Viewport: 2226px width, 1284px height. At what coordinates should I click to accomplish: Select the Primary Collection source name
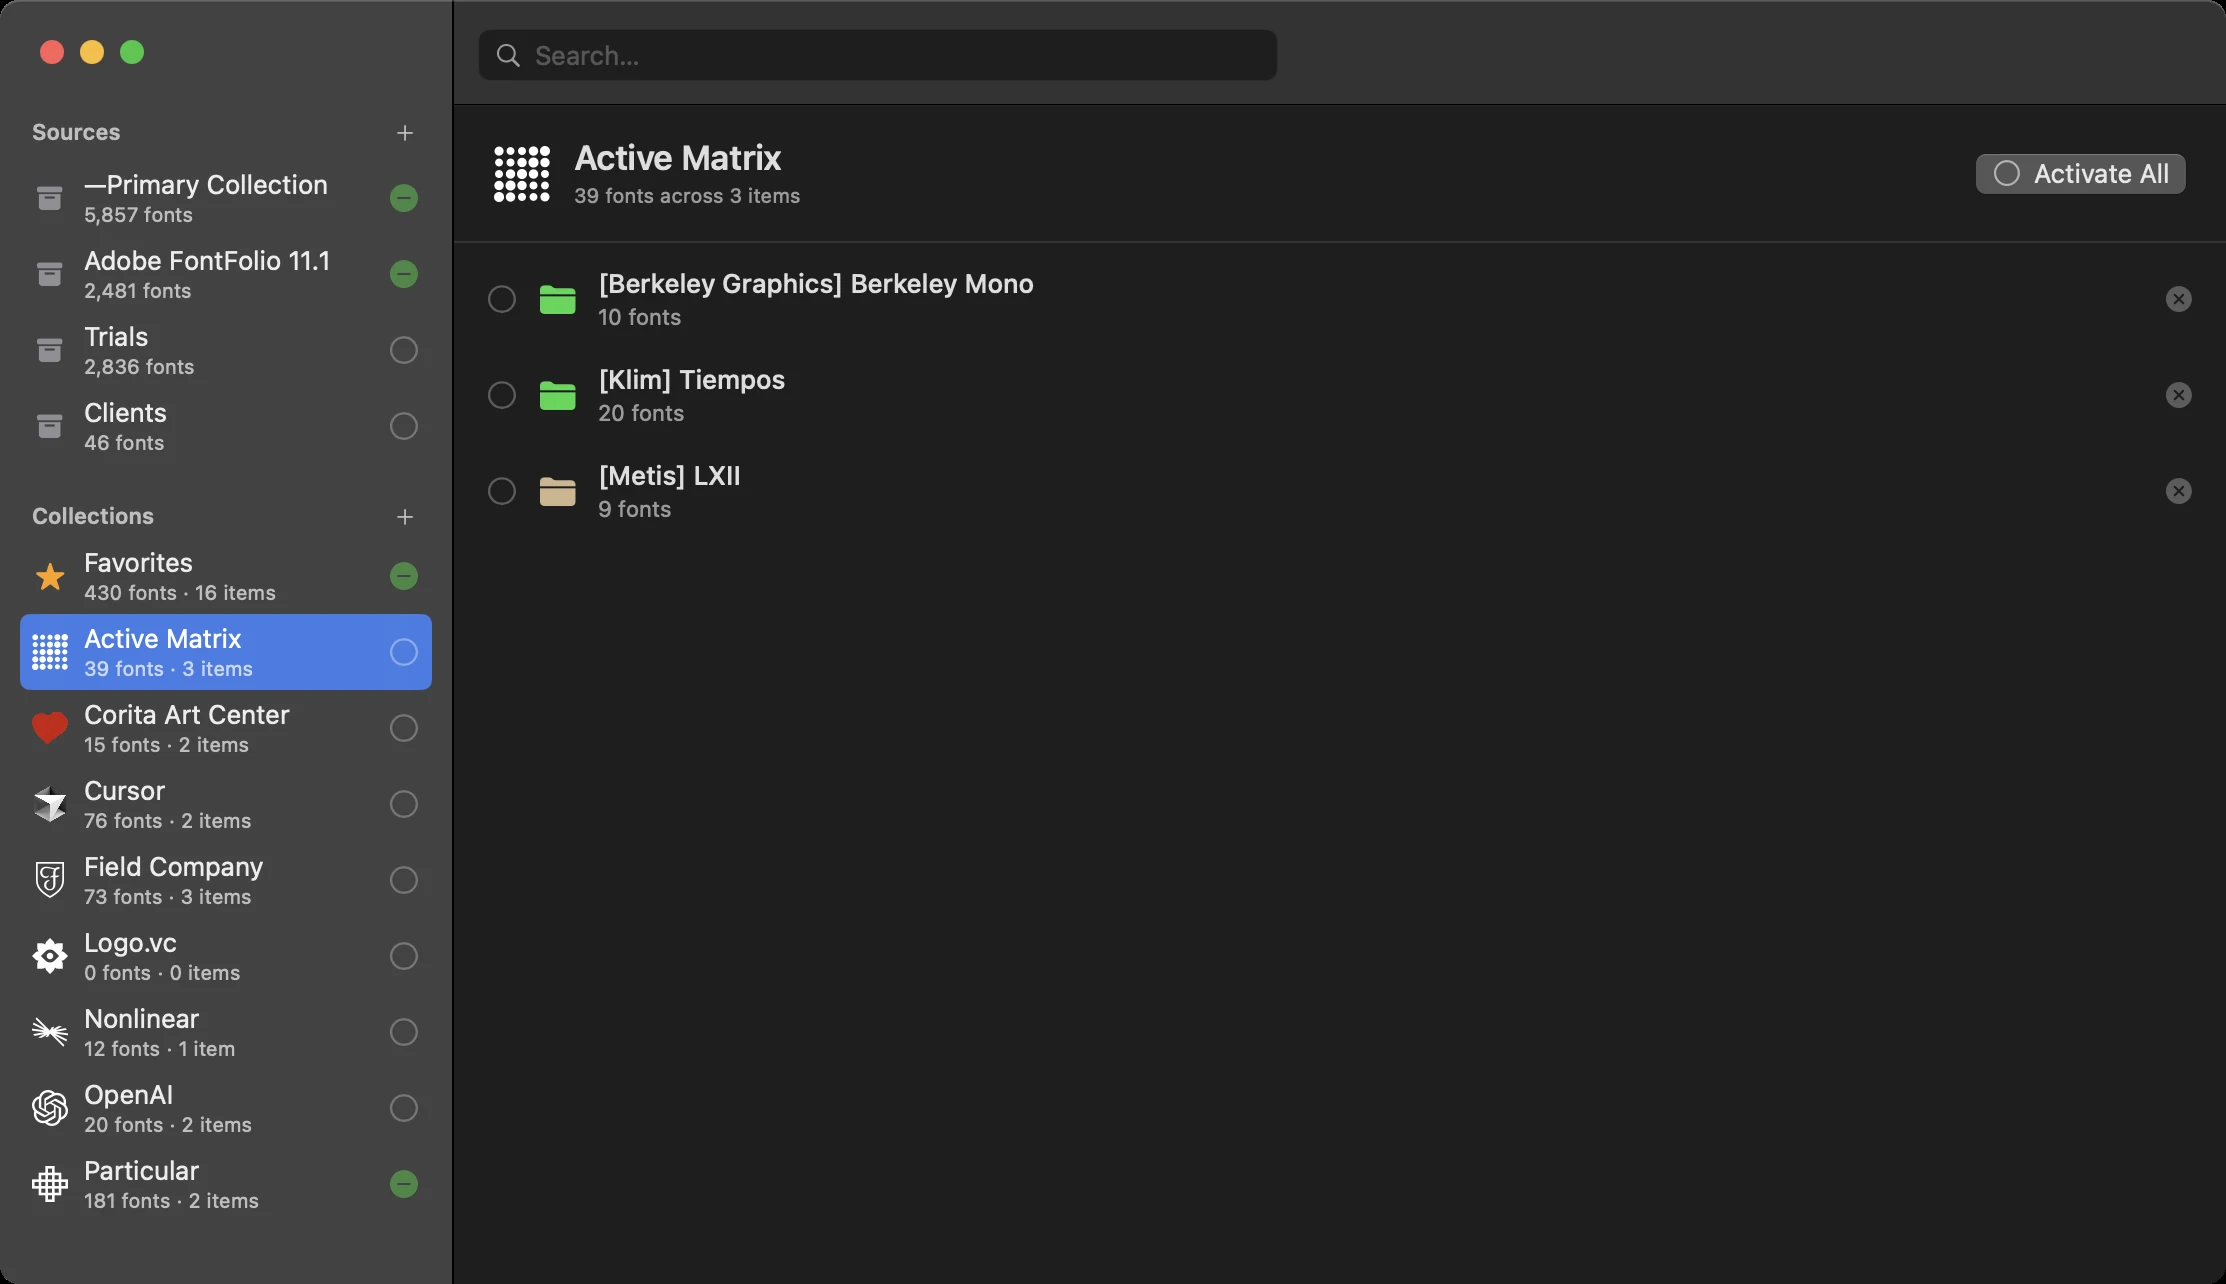206,185
